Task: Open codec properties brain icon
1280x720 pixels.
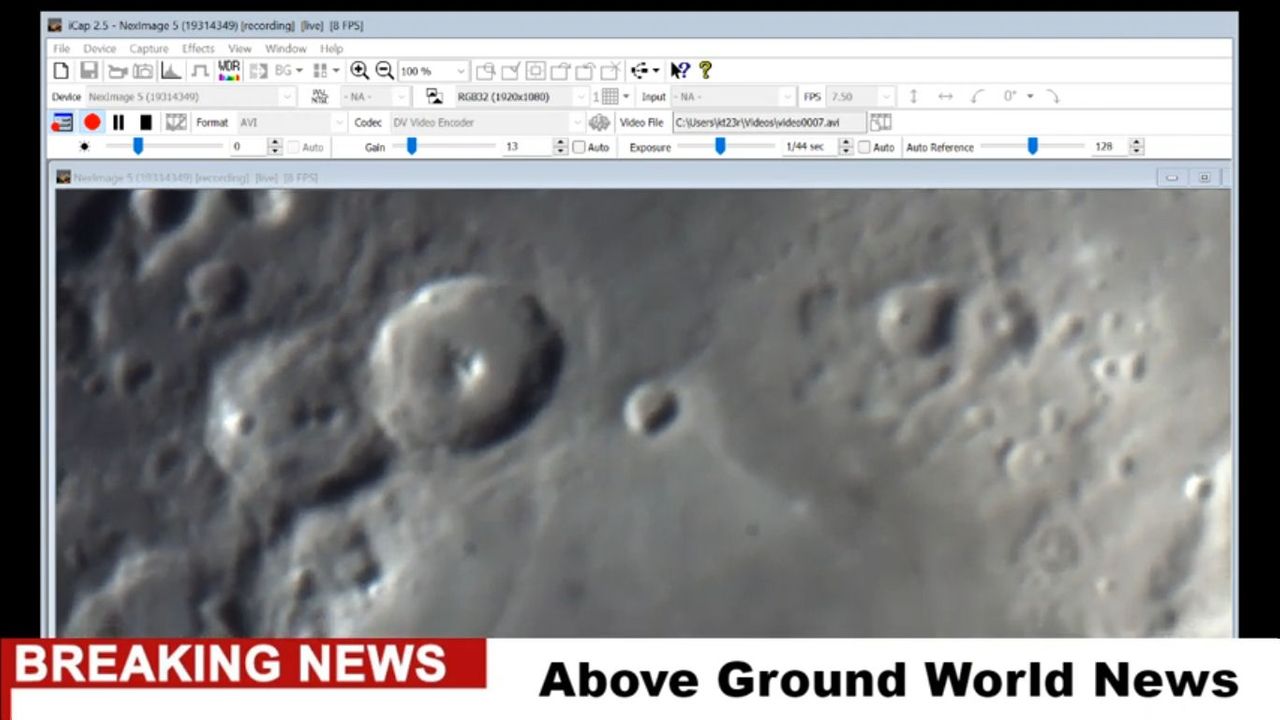Action: [599, 122]
